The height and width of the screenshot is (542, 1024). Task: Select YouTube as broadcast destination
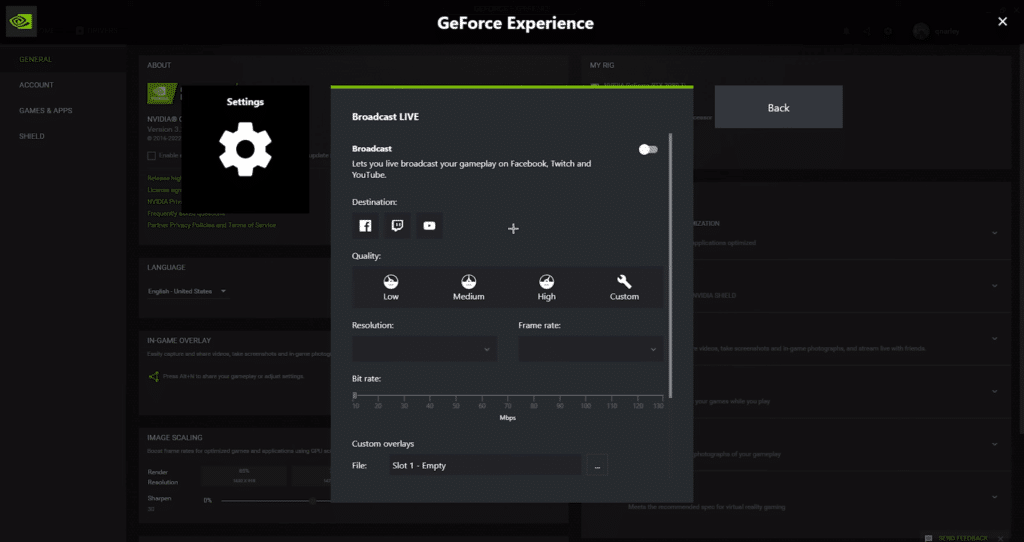pos(429,226)
